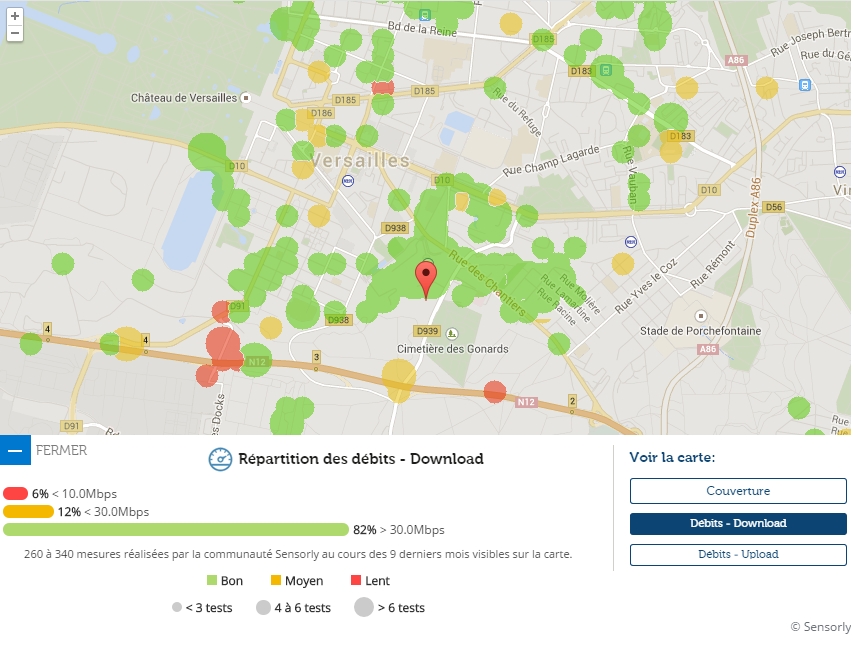Screen dimensions: 853x657
Task: Click the D939 road badge
Action: [427, 331]
